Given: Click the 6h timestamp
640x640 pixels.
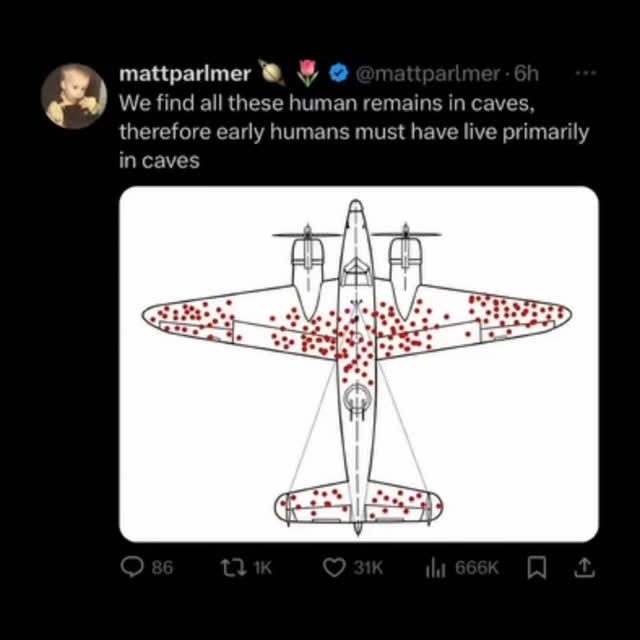Looking at the screenshot, I should 526,73.
